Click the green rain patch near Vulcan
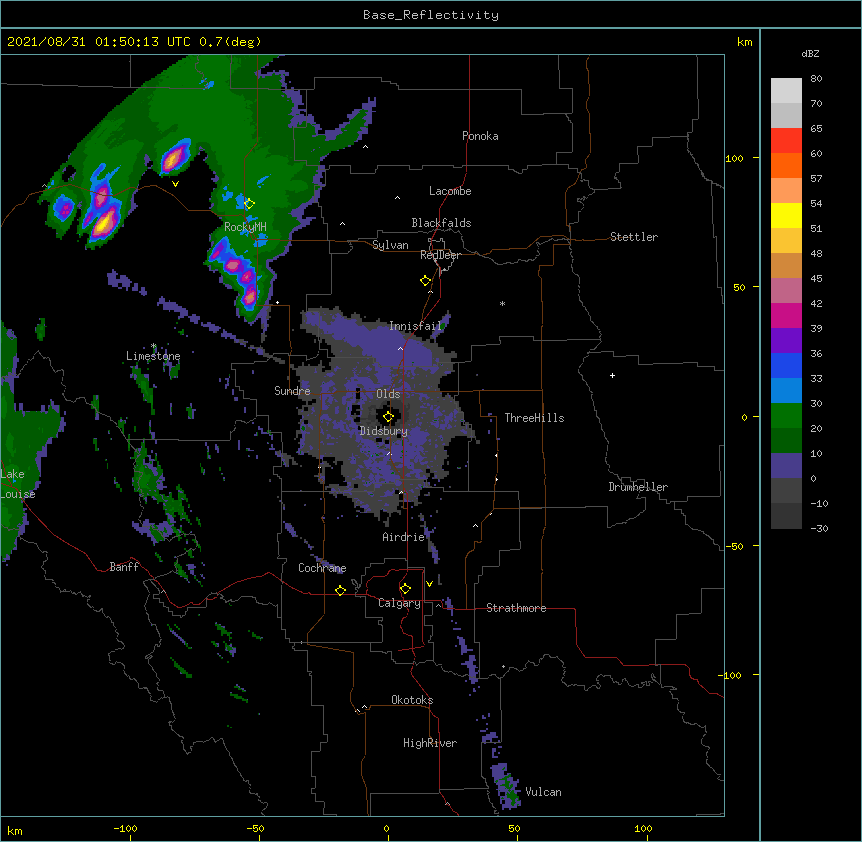Image resolution: width=862 pixels, height=842 pixels. point(512,792)
